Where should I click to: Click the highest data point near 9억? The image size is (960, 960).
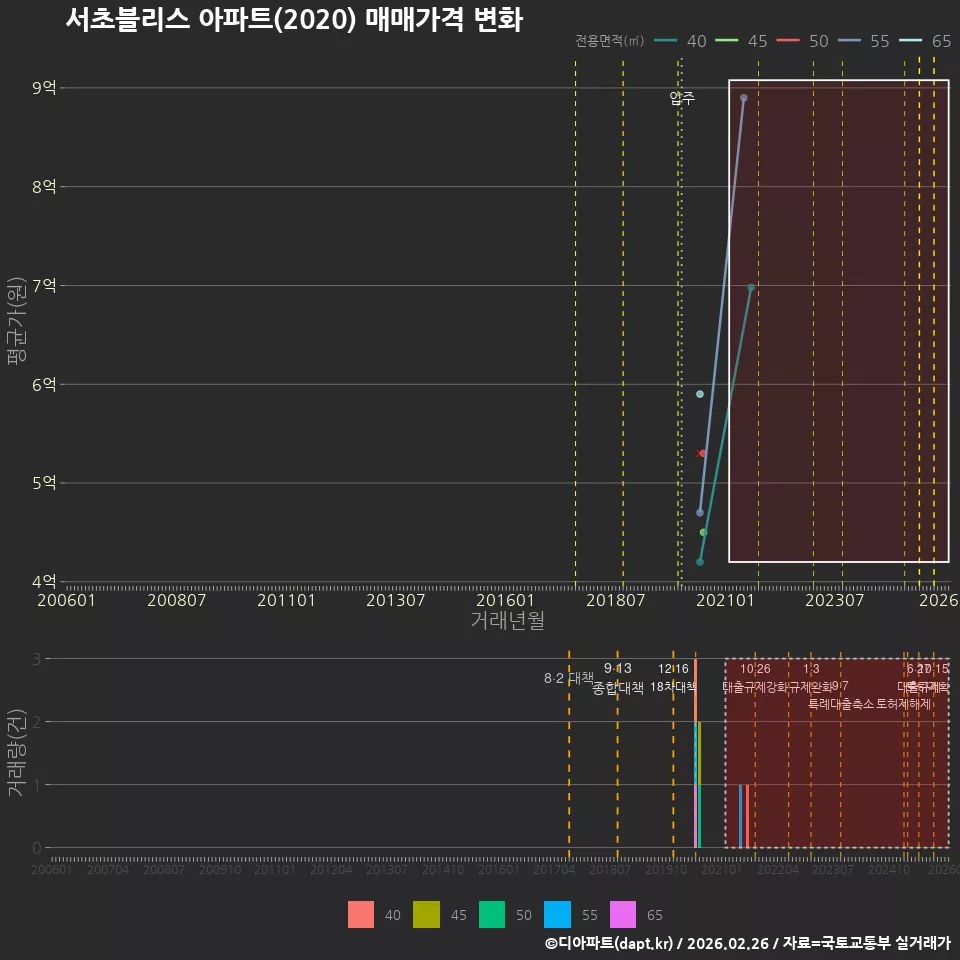click(x=743, y=98)
